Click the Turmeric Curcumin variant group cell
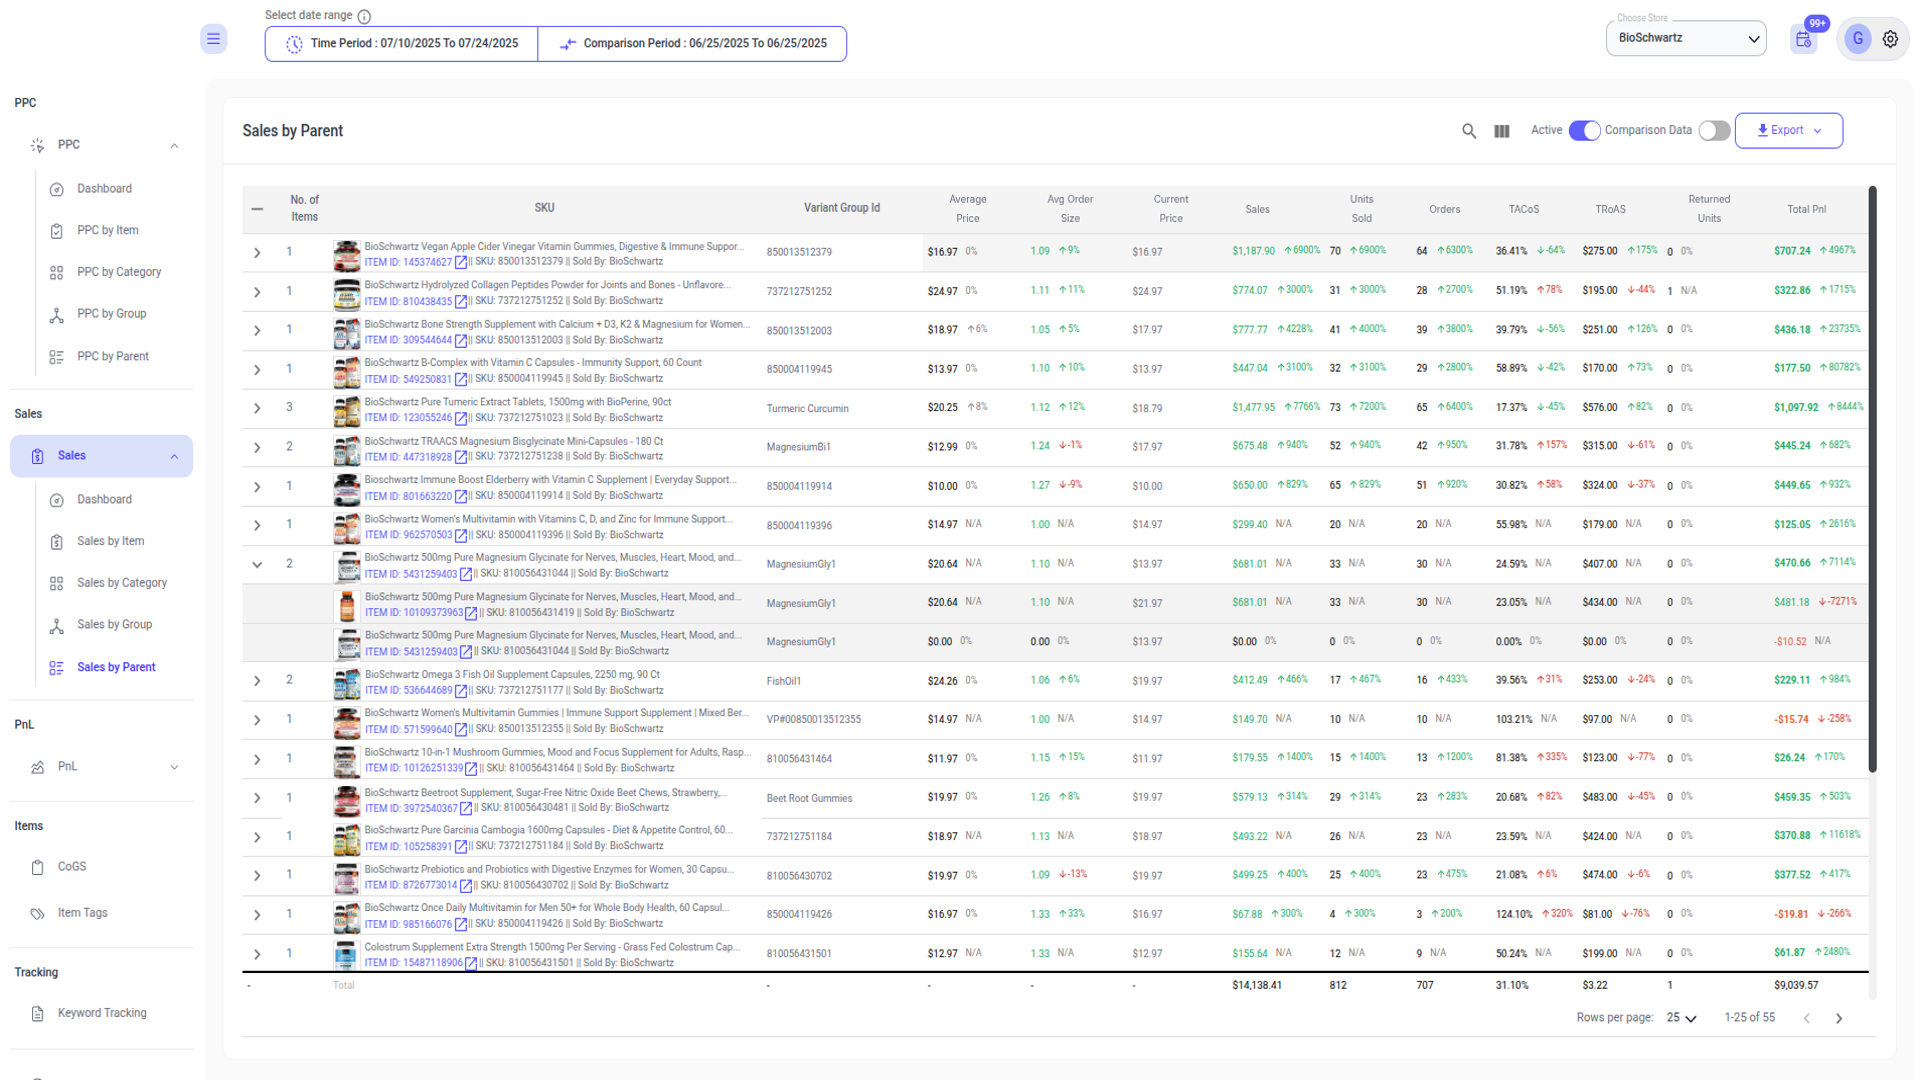 click(x=807, y=409)
